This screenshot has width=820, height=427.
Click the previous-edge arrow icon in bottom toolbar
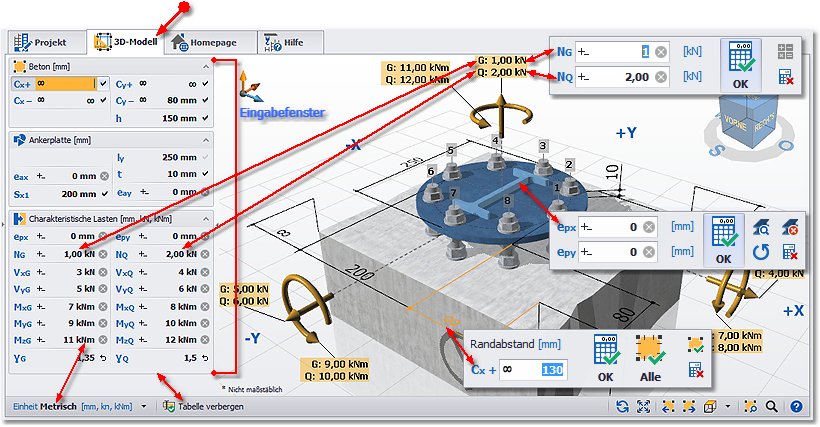click(668, 406)
